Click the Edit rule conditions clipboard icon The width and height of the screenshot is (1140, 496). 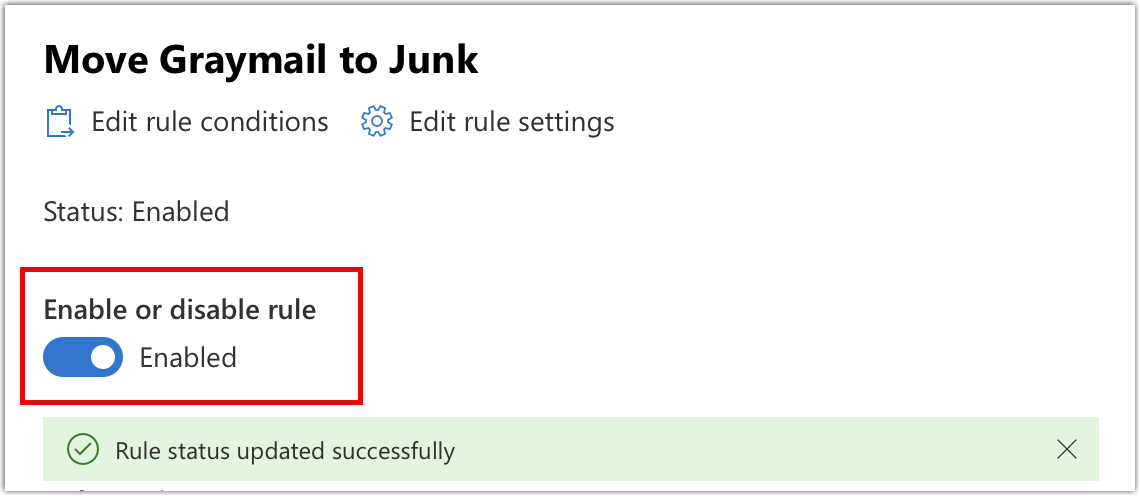60,122
